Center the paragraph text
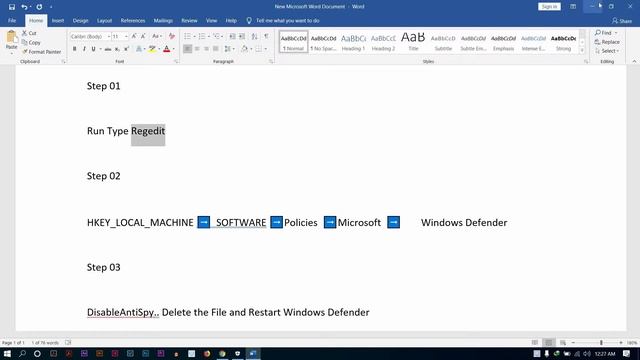640x360 pixels. pyautogui.click(x=197, y=49)
